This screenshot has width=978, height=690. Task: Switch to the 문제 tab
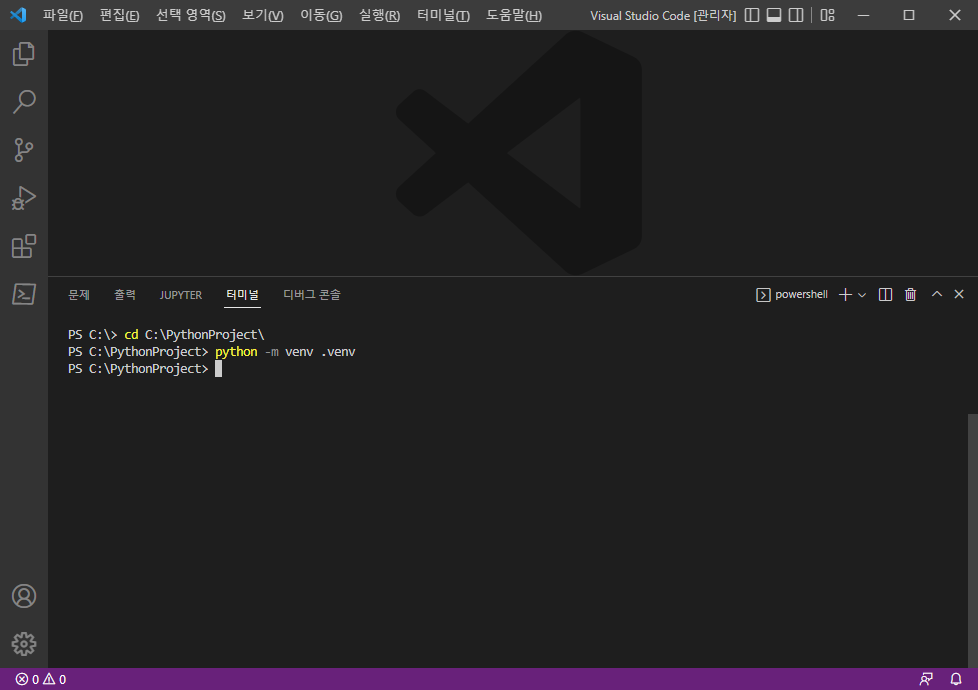click(79, 294)
